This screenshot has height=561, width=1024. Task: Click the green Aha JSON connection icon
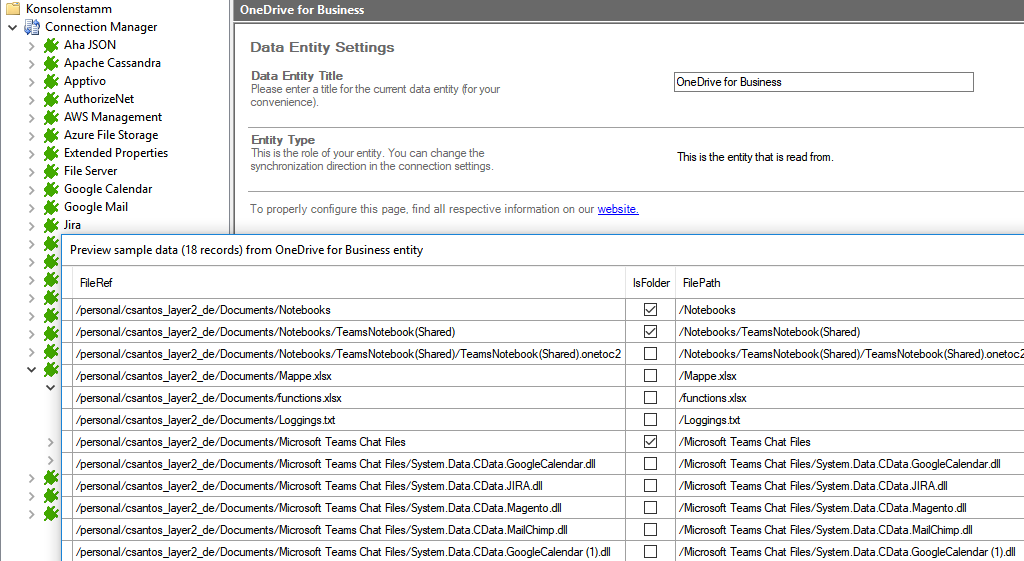pos(51,45)
